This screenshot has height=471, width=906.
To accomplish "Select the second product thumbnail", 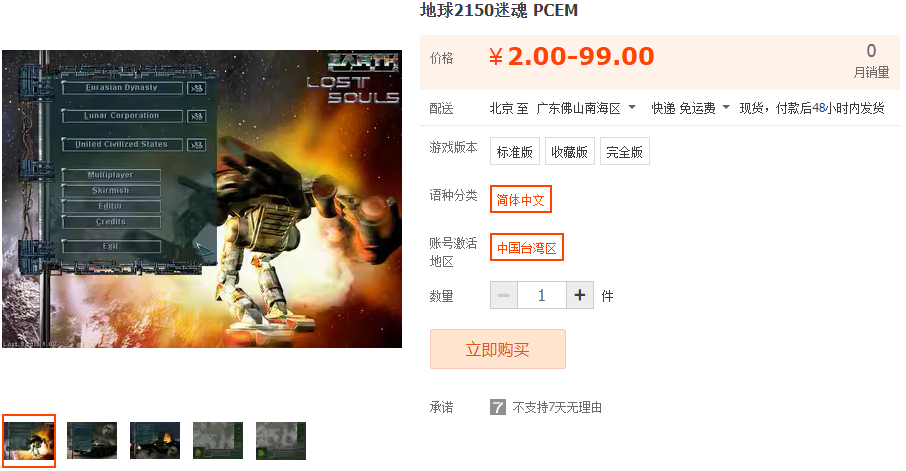I will tap(92, 440).
